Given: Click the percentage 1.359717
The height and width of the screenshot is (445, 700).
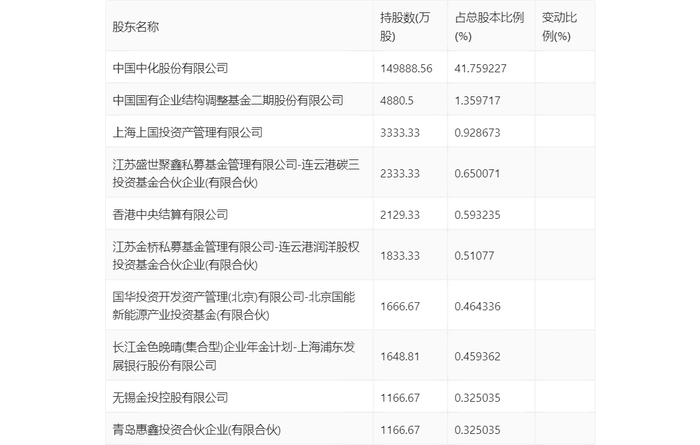Looking at the screenshot, I should [x=477, y=100].
